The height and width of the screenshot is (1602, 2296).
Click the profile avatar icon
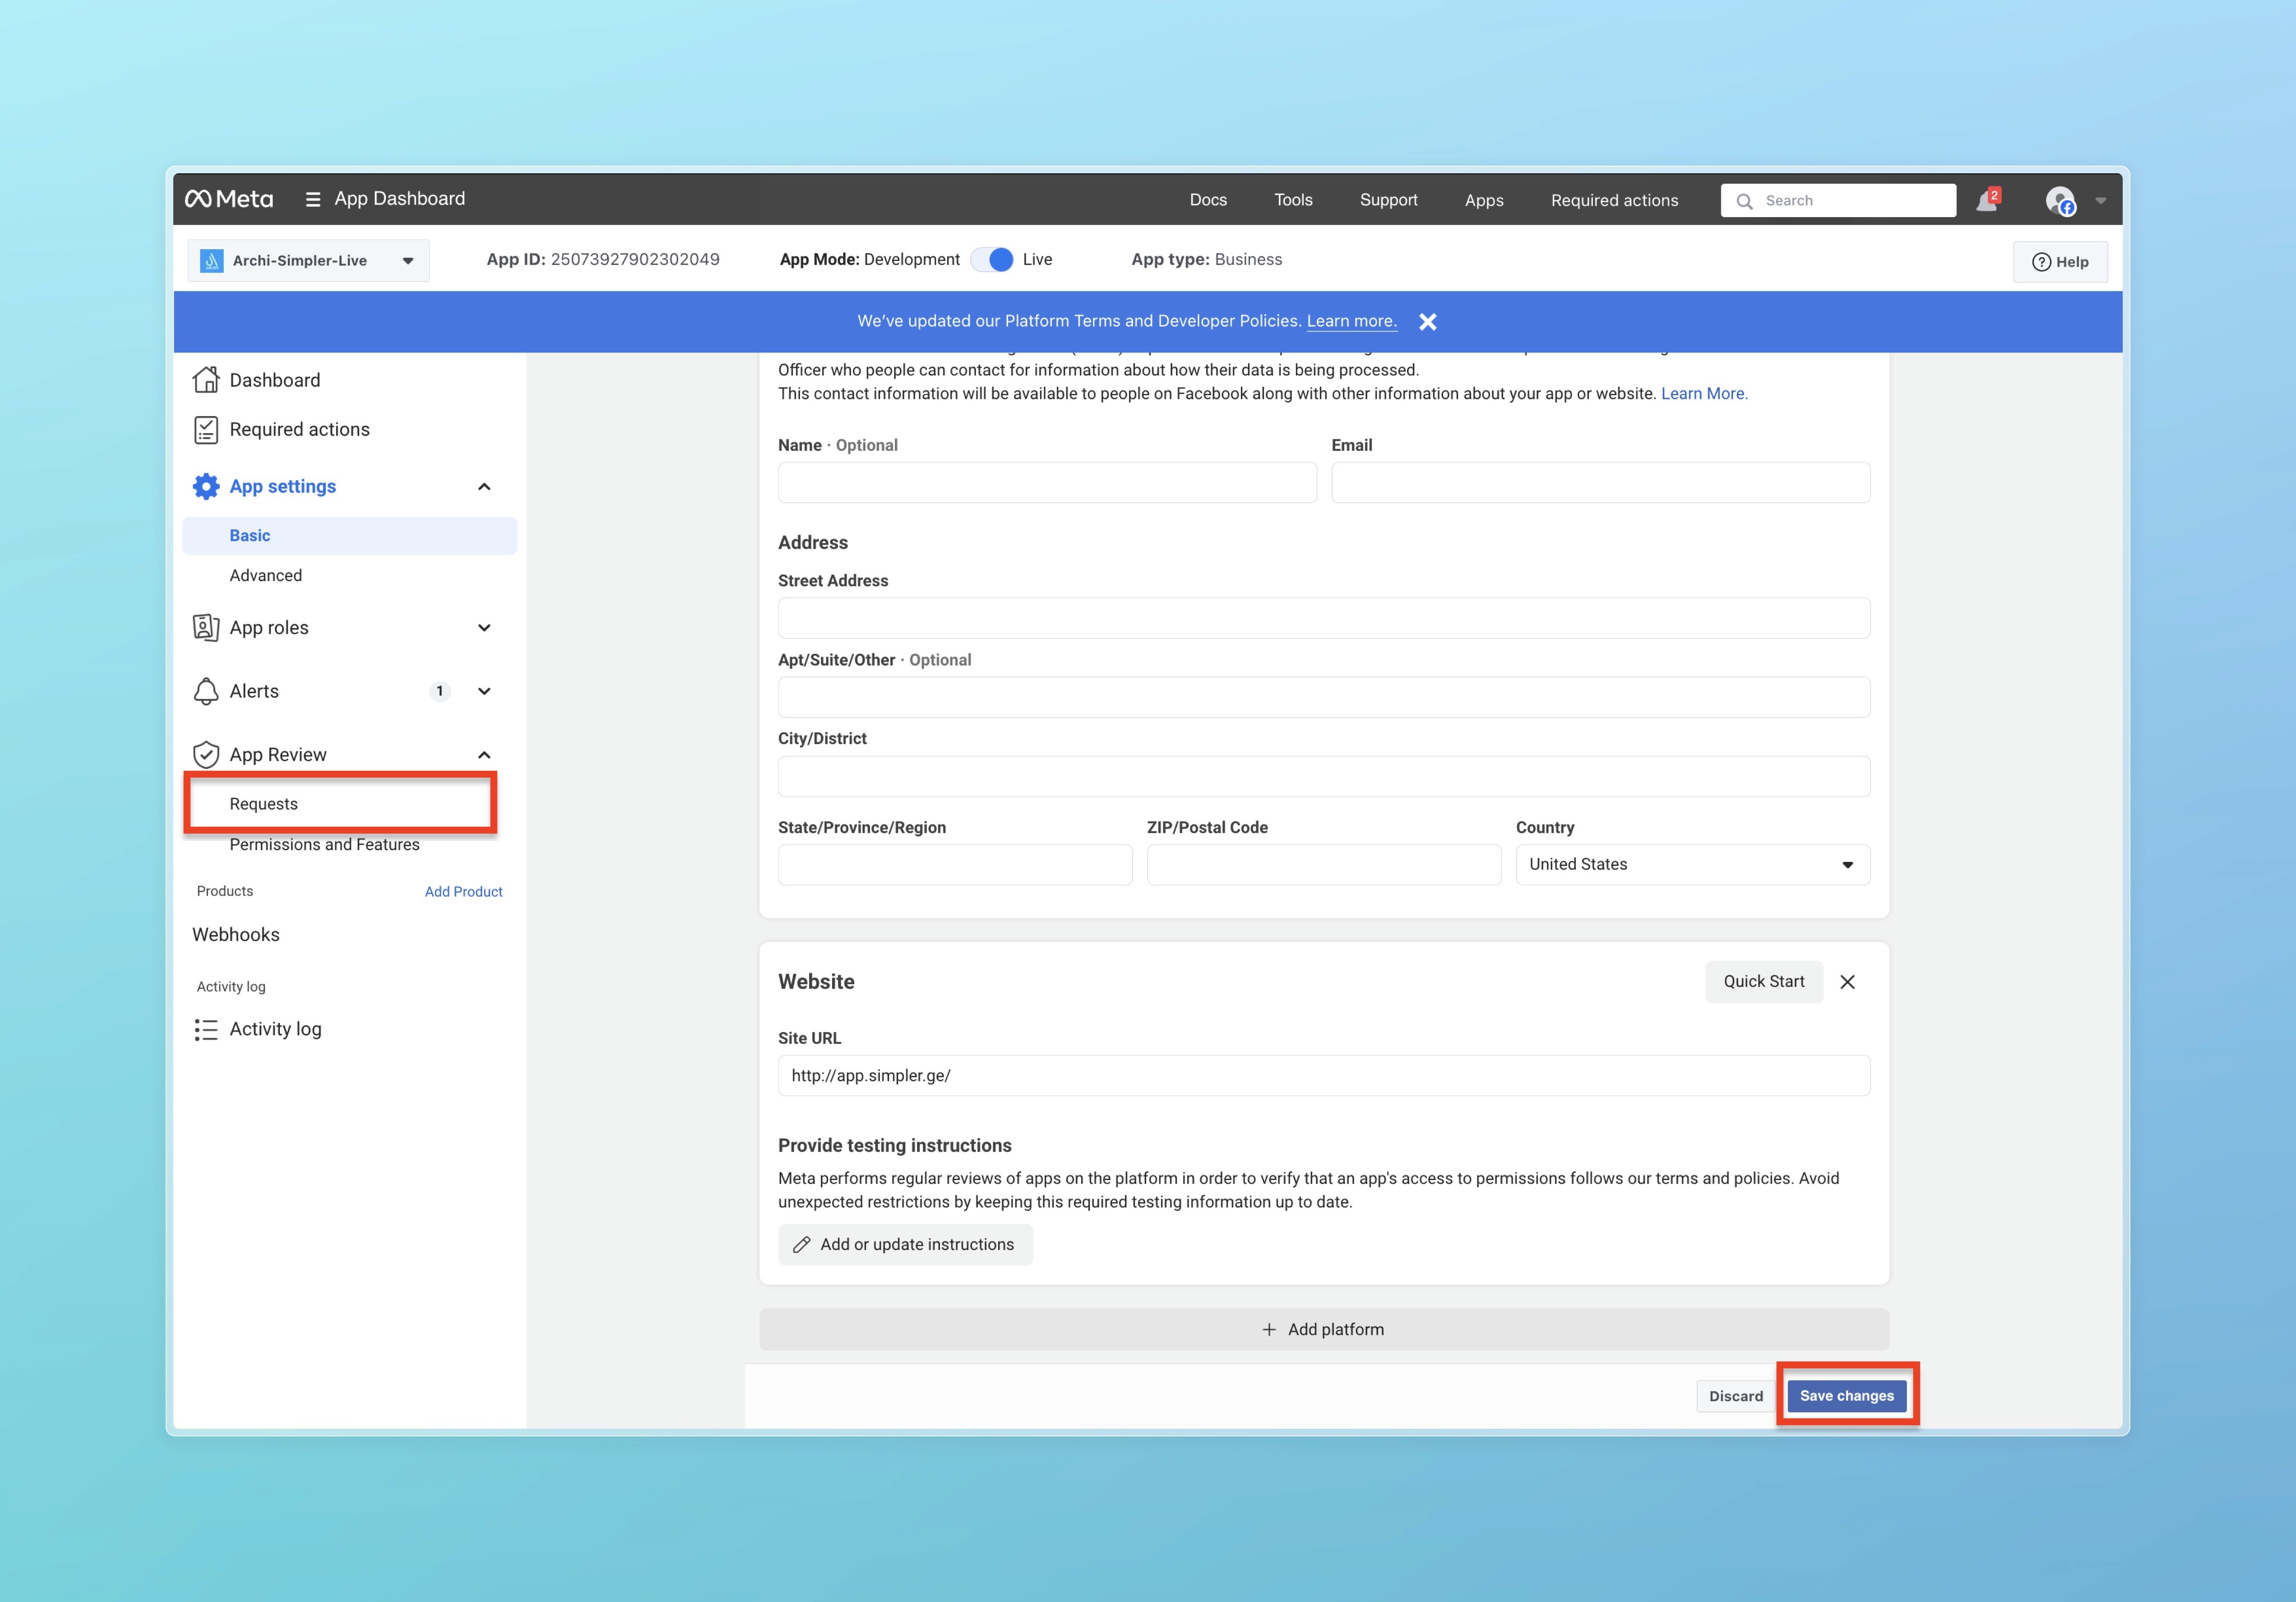click(2060, 201)
